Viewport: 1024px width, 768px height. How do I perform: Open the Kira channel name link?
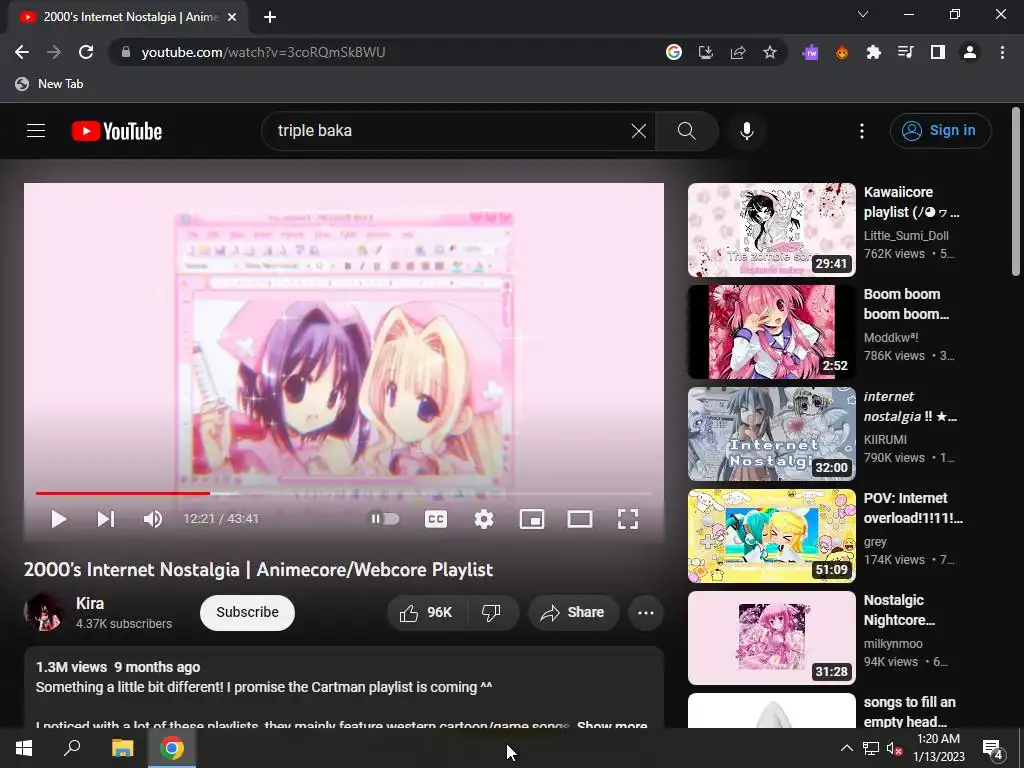(90, 603)
